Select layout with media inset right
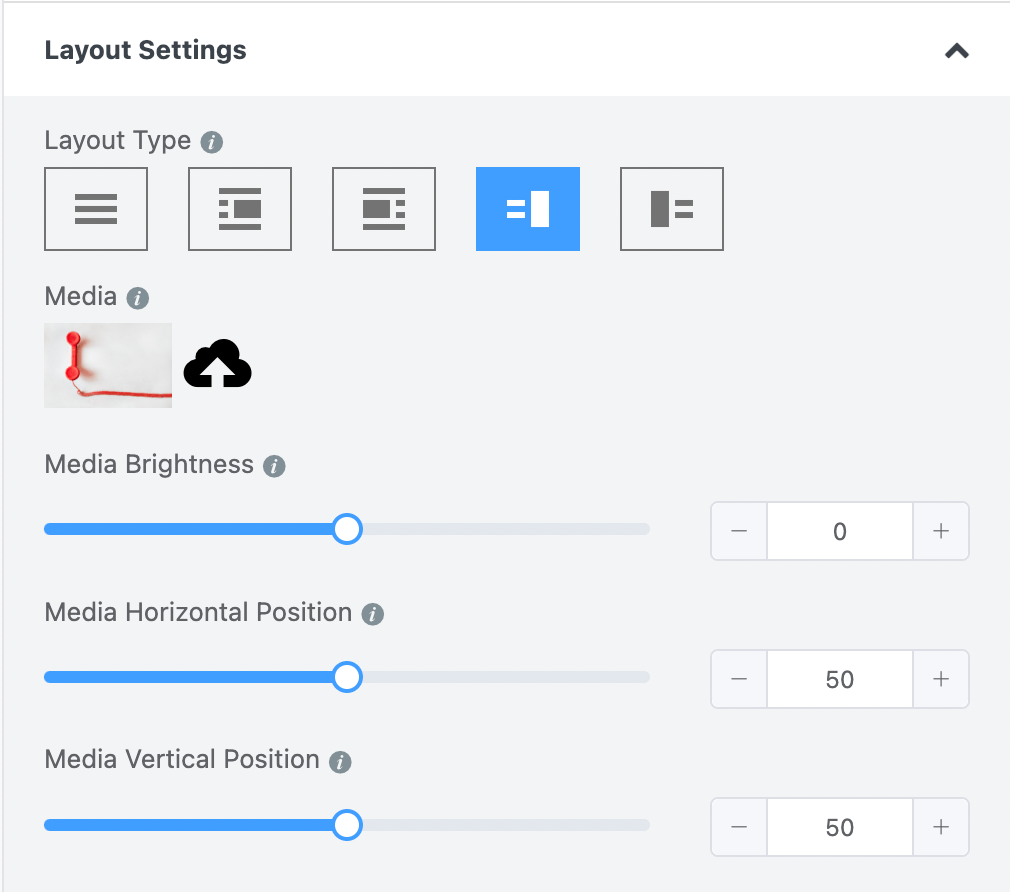 (240, 209)
